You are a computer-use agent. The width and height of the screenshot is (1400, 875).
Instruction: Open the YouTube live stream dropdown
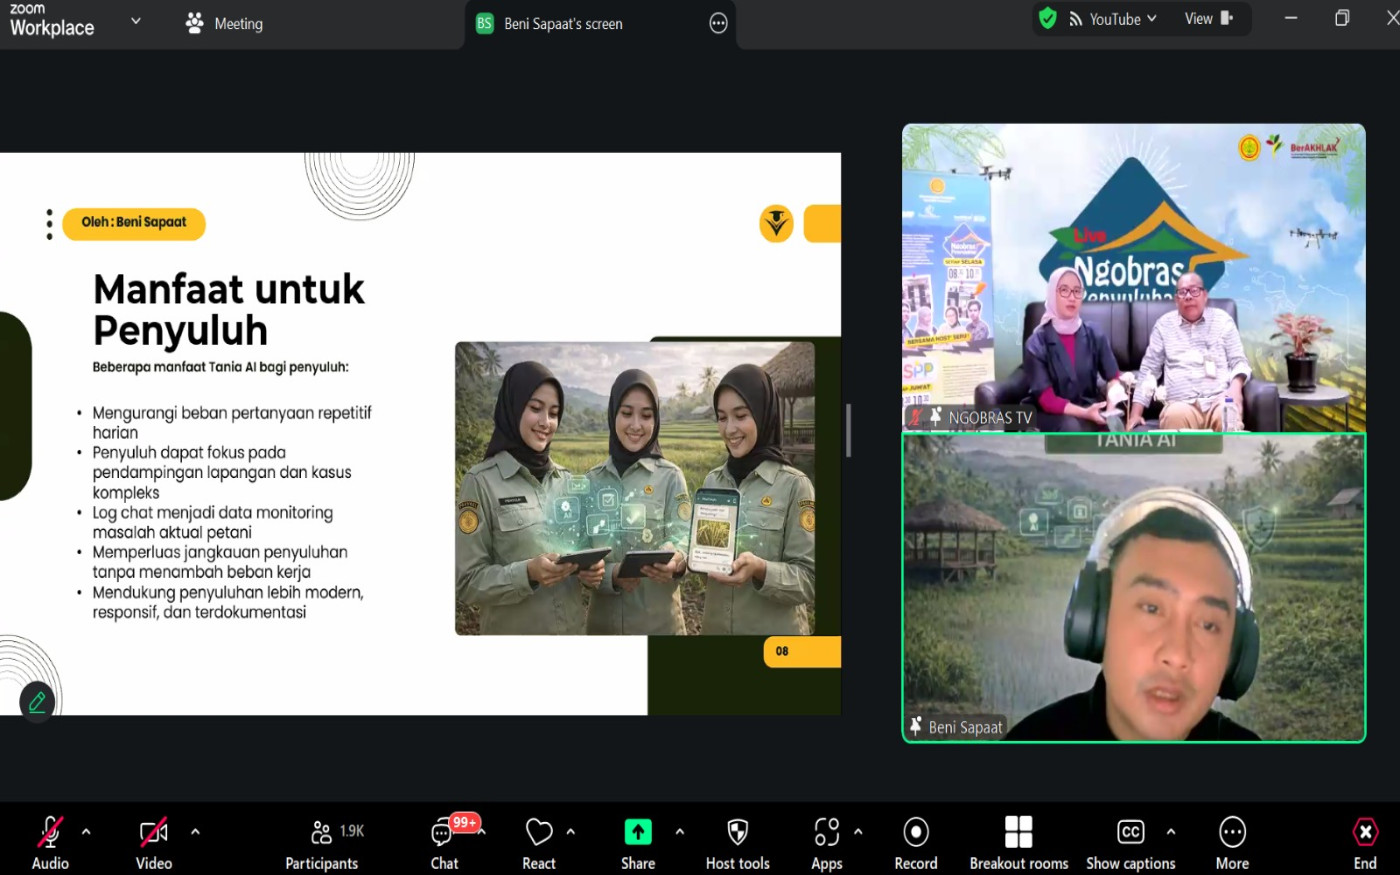click(x=1113, y=19)
